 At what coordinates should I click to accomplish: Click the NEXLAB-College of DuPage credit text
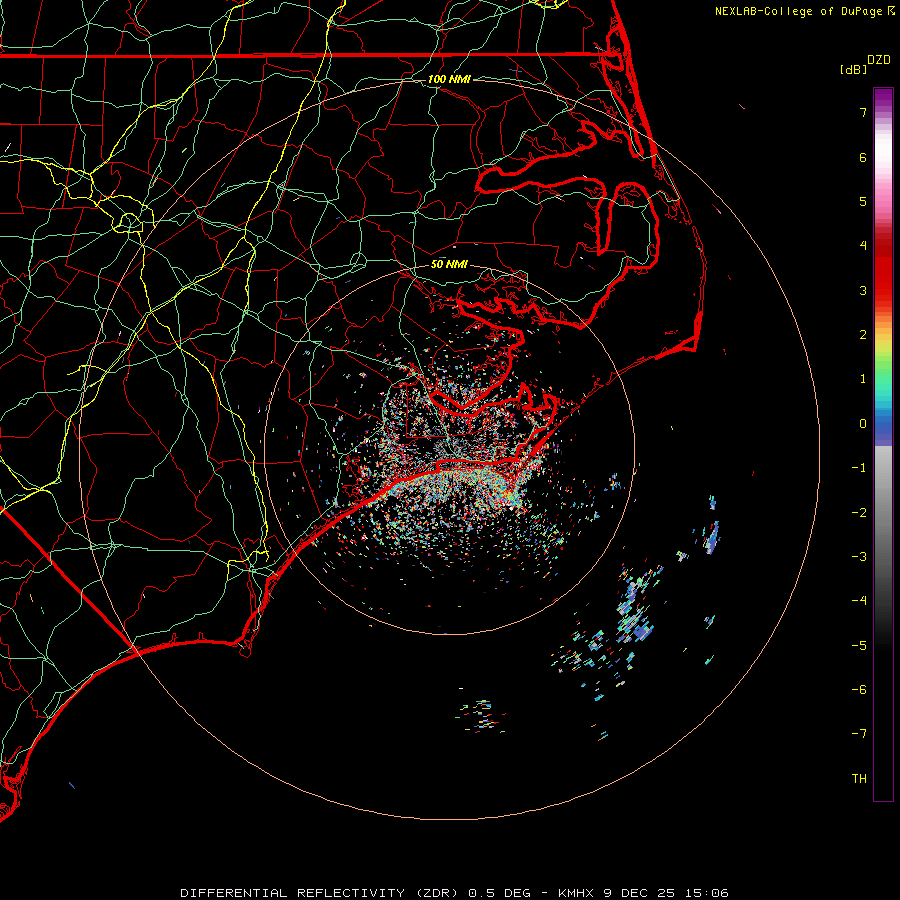tap(798, 11)
